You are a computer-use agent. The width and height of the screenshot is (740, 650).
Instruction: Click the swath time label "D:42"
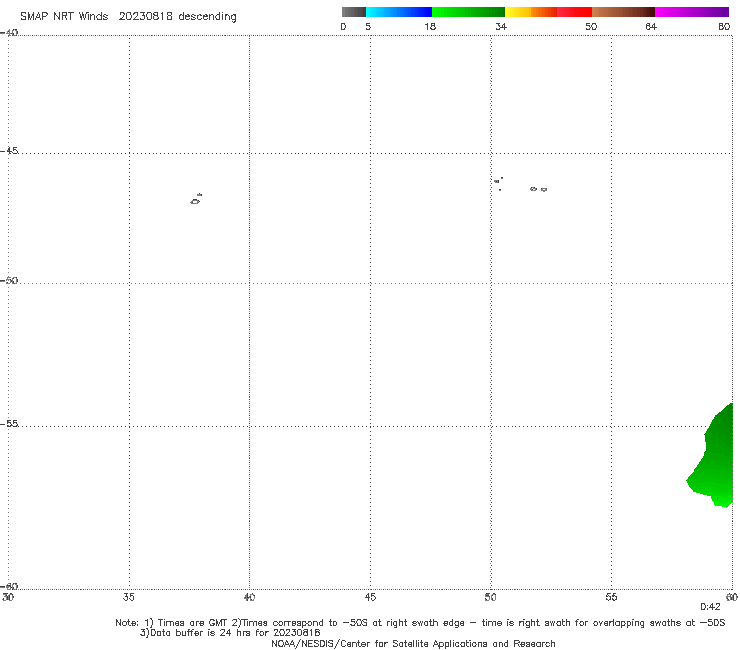710,607
